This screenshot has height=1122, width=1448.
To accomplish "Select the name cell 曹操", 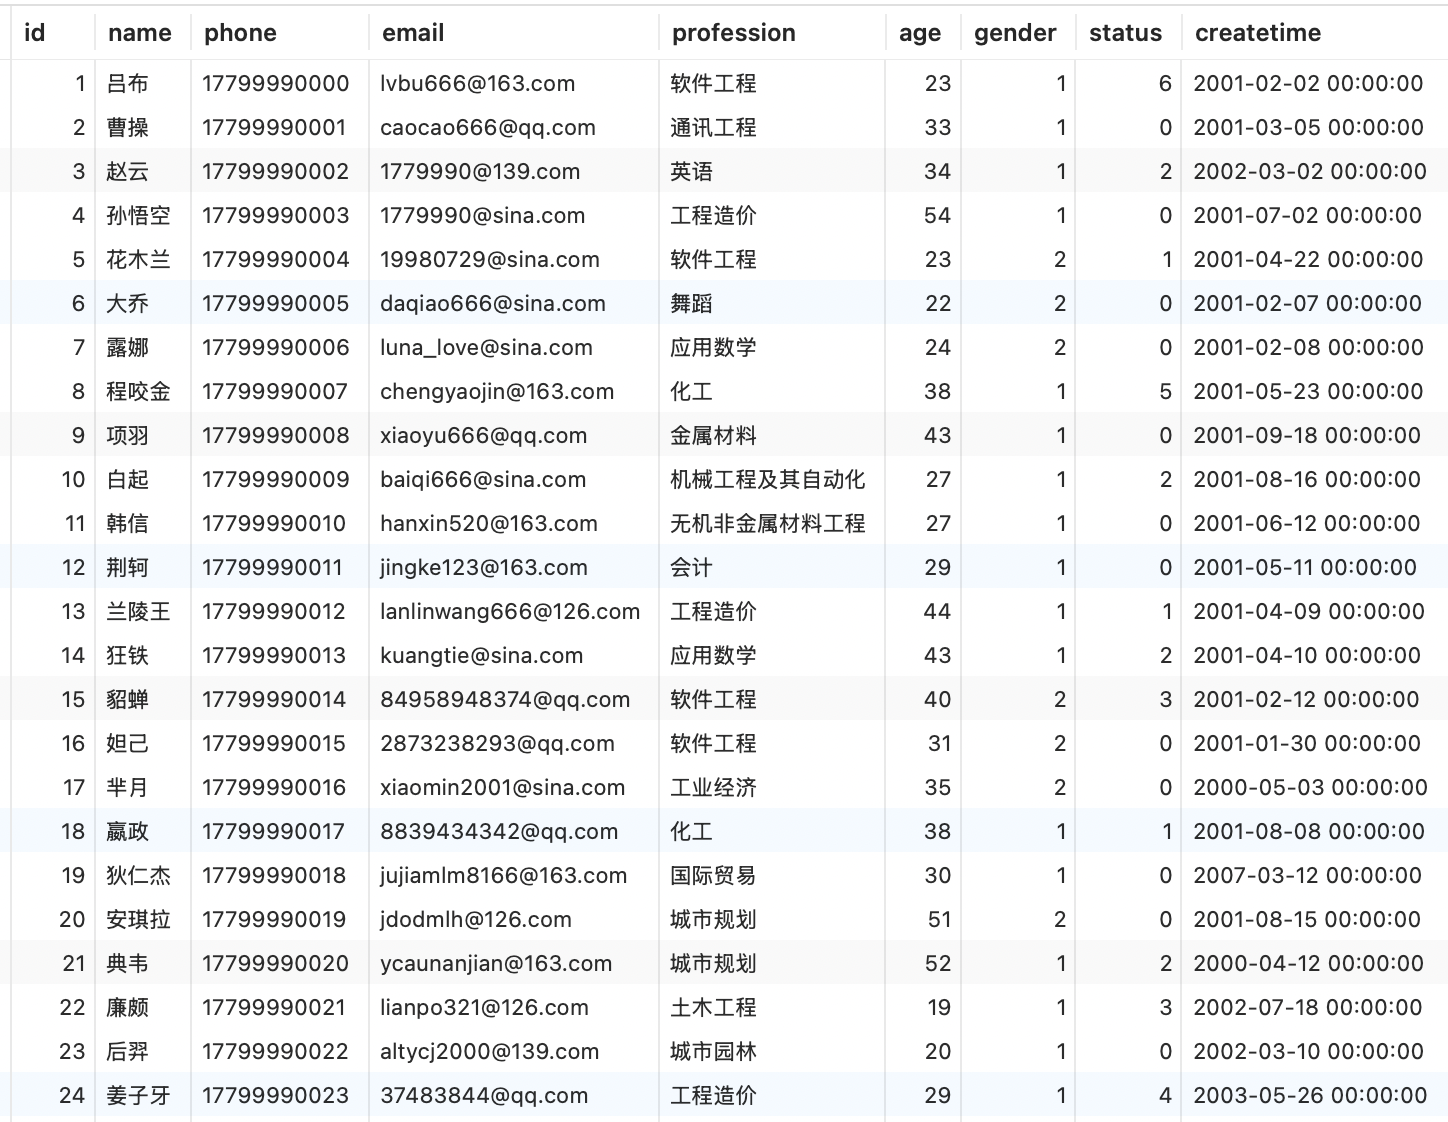I will coord(127,128).
